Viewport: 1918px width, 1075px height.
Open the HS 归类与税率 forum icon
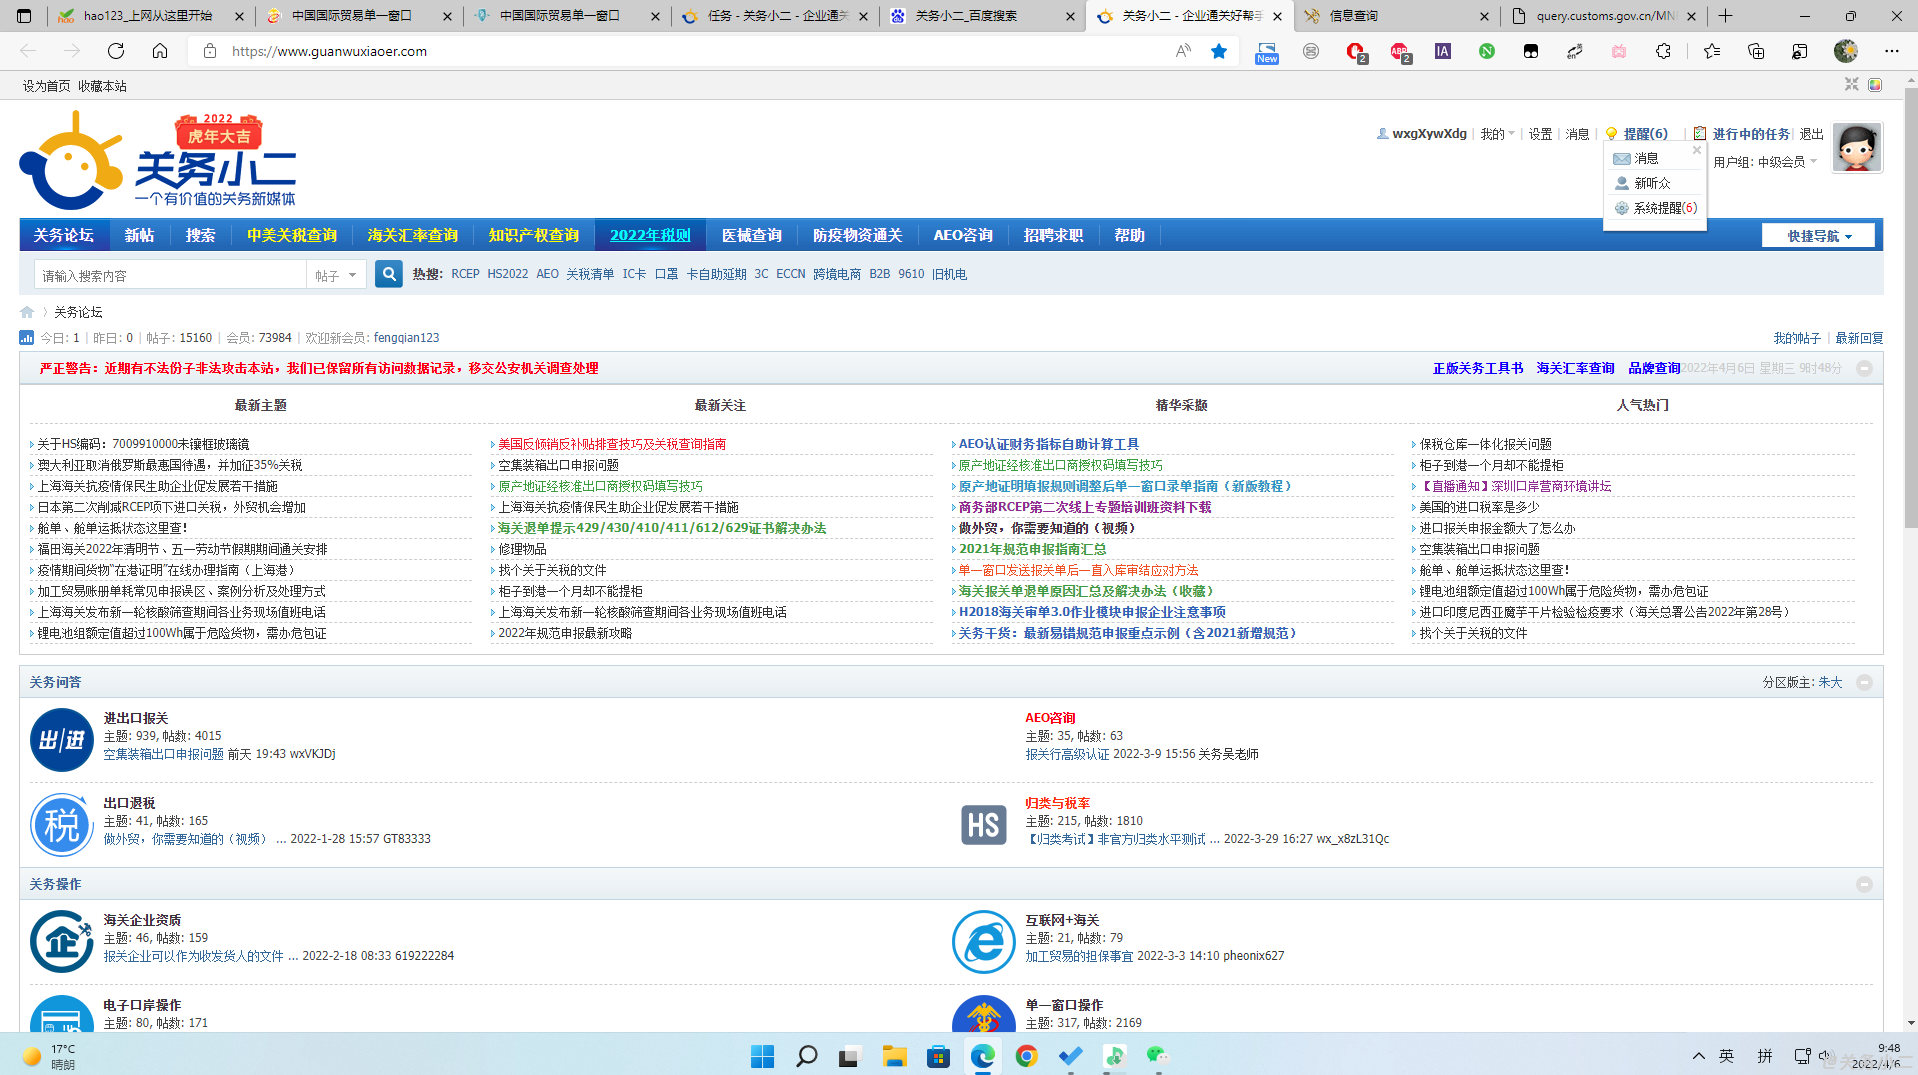click(983, 825)
